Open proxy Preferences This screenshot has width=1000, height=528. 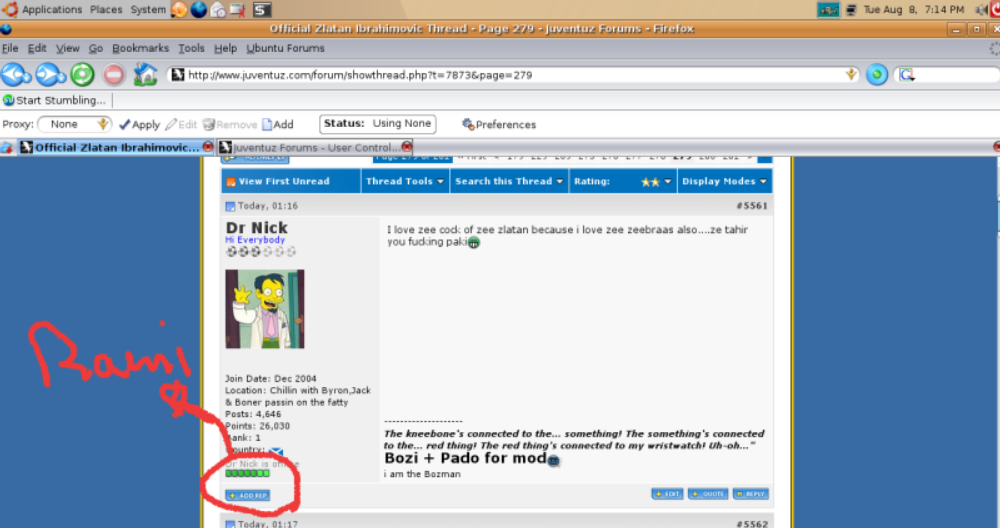tap(499, 124)
